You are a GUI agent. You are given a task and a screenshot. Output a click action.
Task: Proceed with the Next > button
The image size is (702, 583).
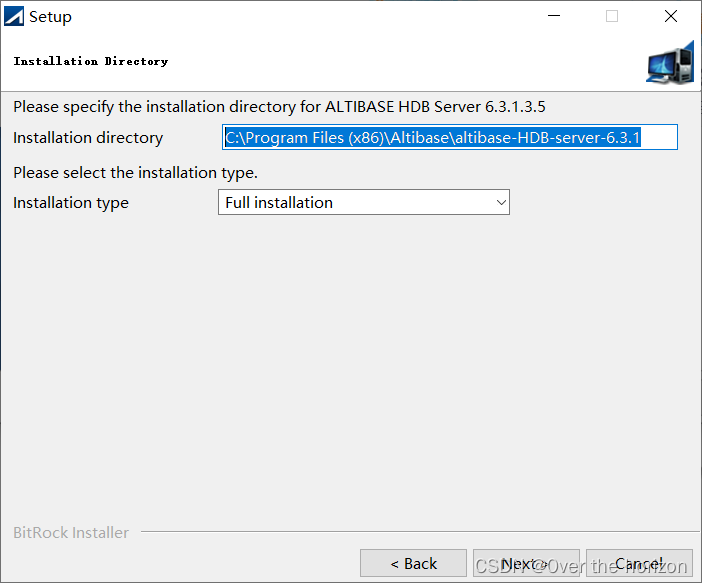tap(526, 563)
